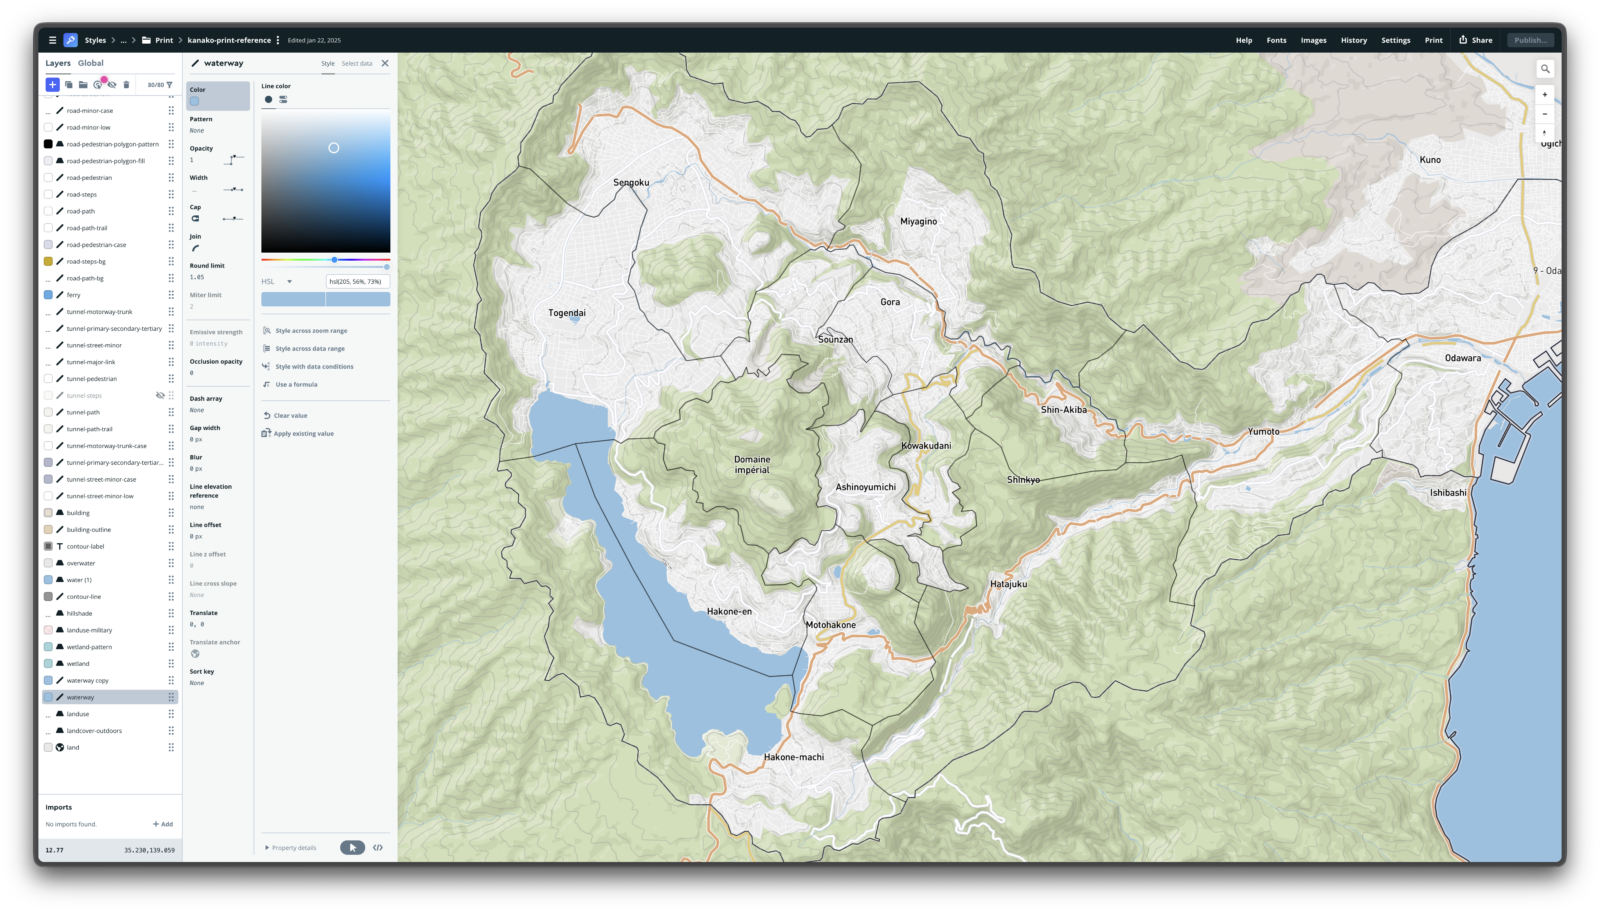Delete the selected layer with the trash icon

[125, 84]
